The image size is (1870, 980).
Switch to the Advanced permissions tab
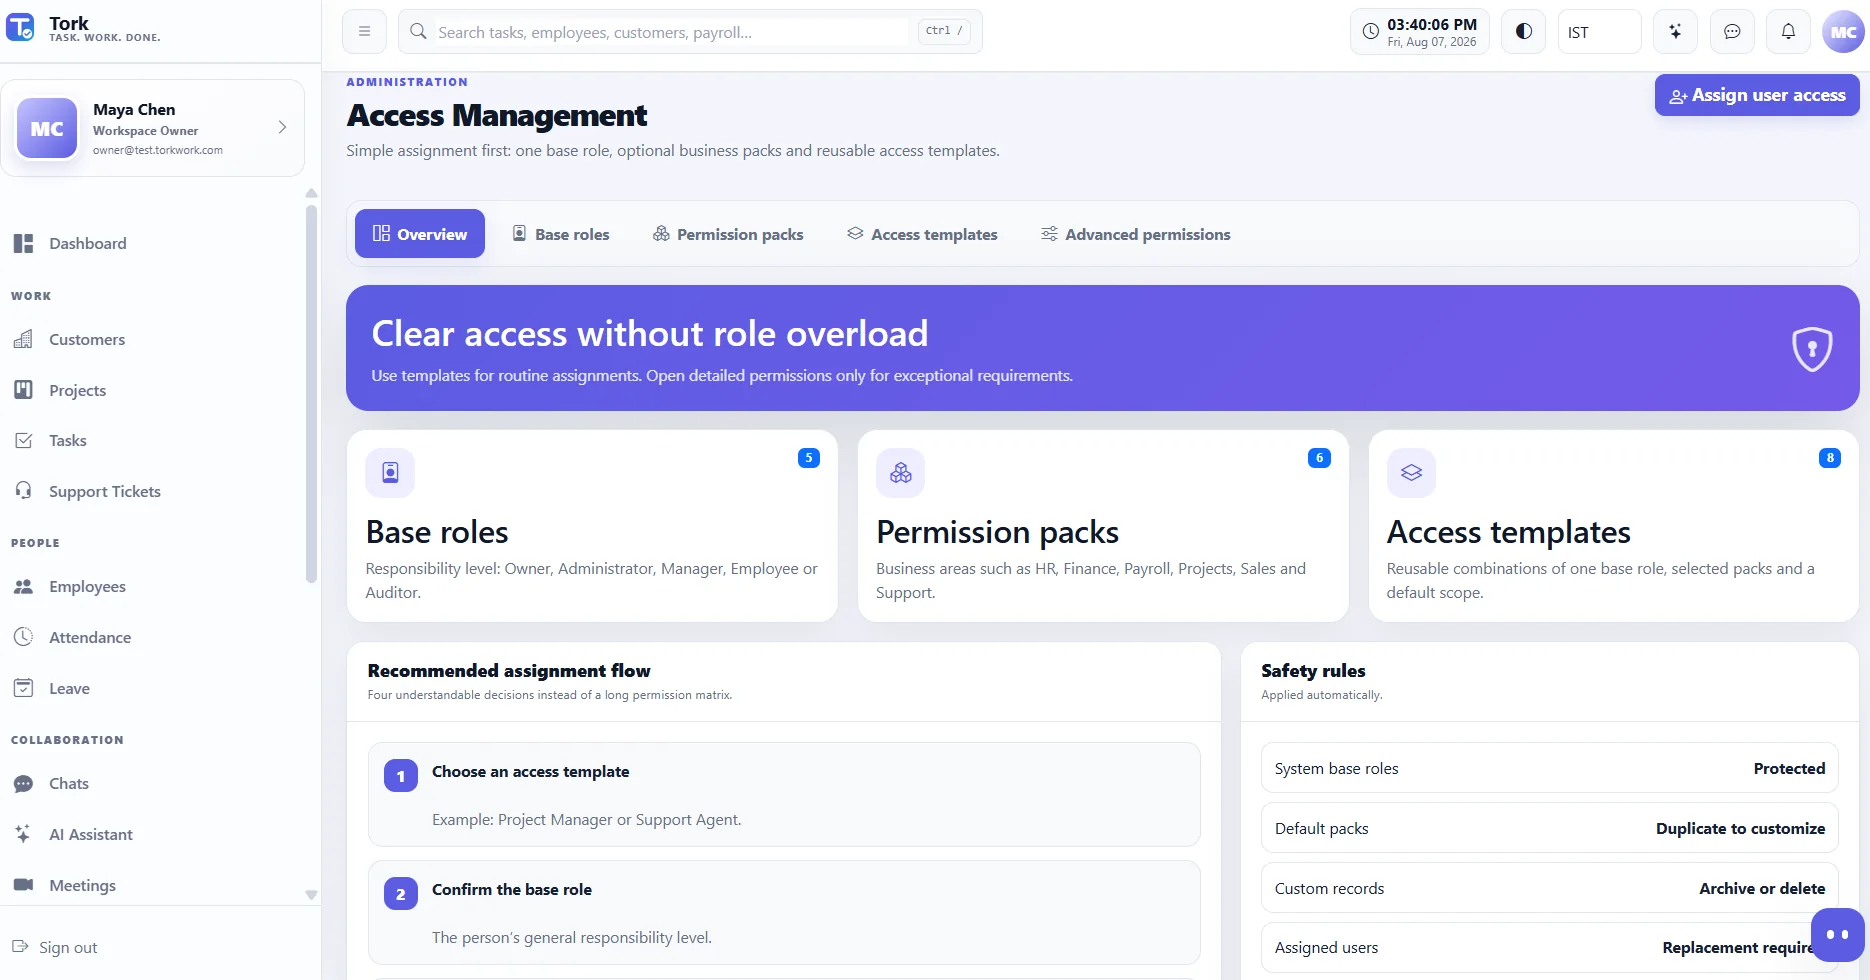point(1136,233)
